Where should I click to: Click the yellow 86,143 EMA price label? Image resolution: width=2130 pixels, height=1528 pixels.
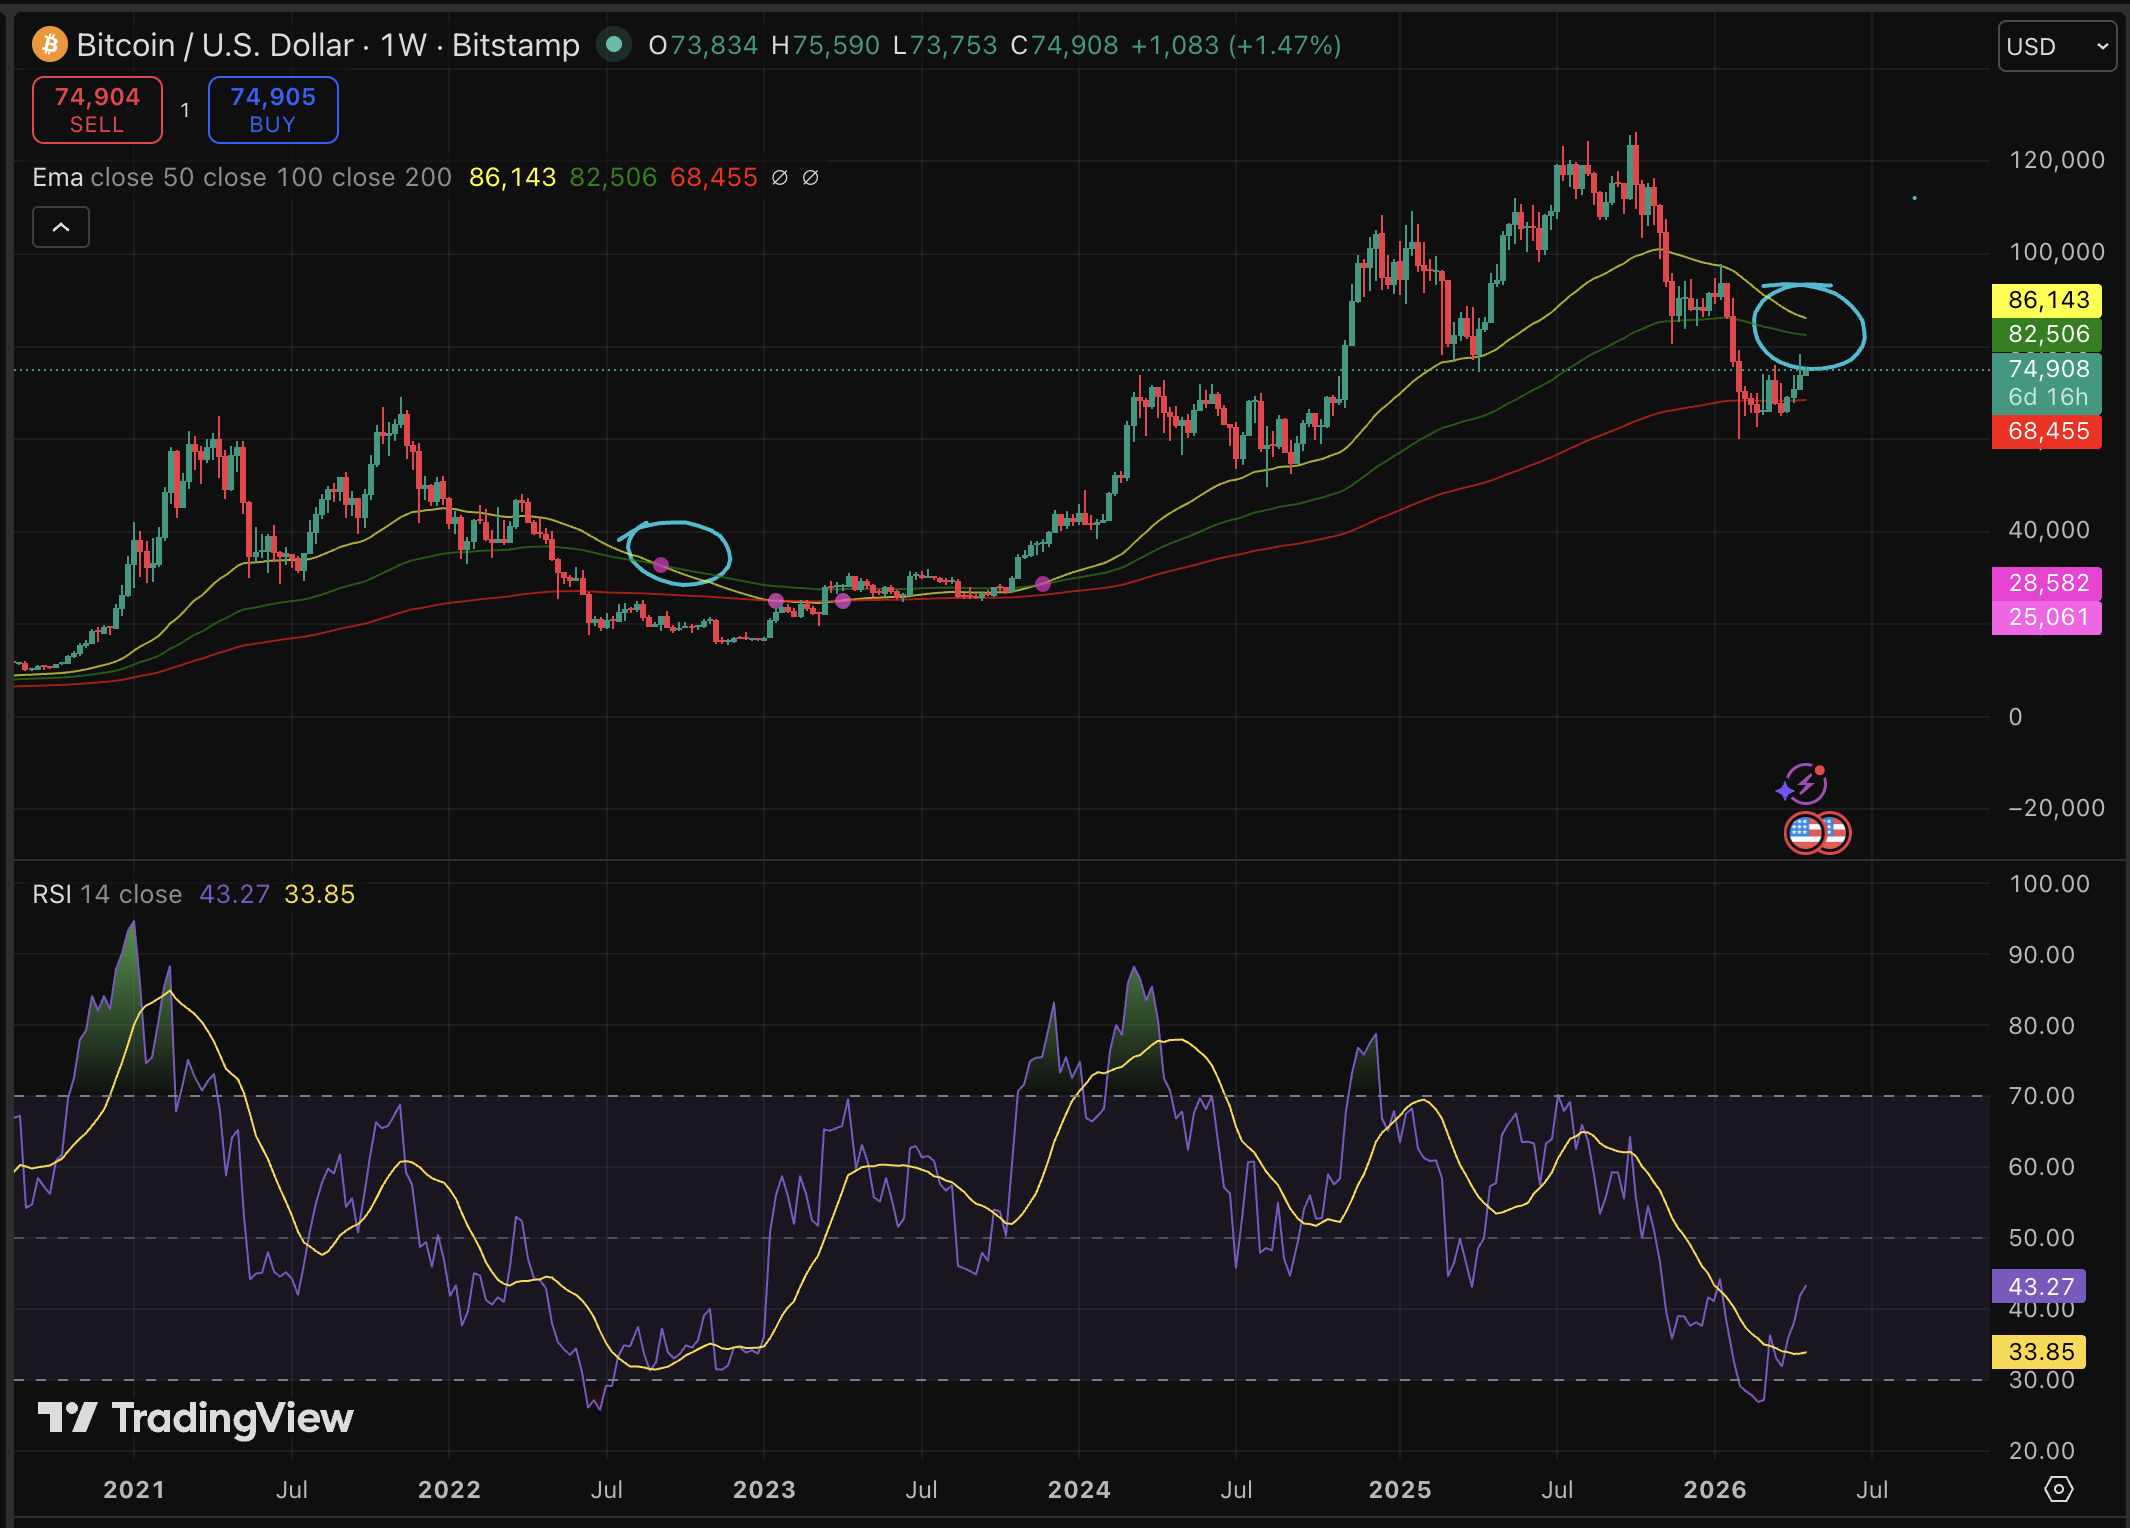tap(2046, 299)
